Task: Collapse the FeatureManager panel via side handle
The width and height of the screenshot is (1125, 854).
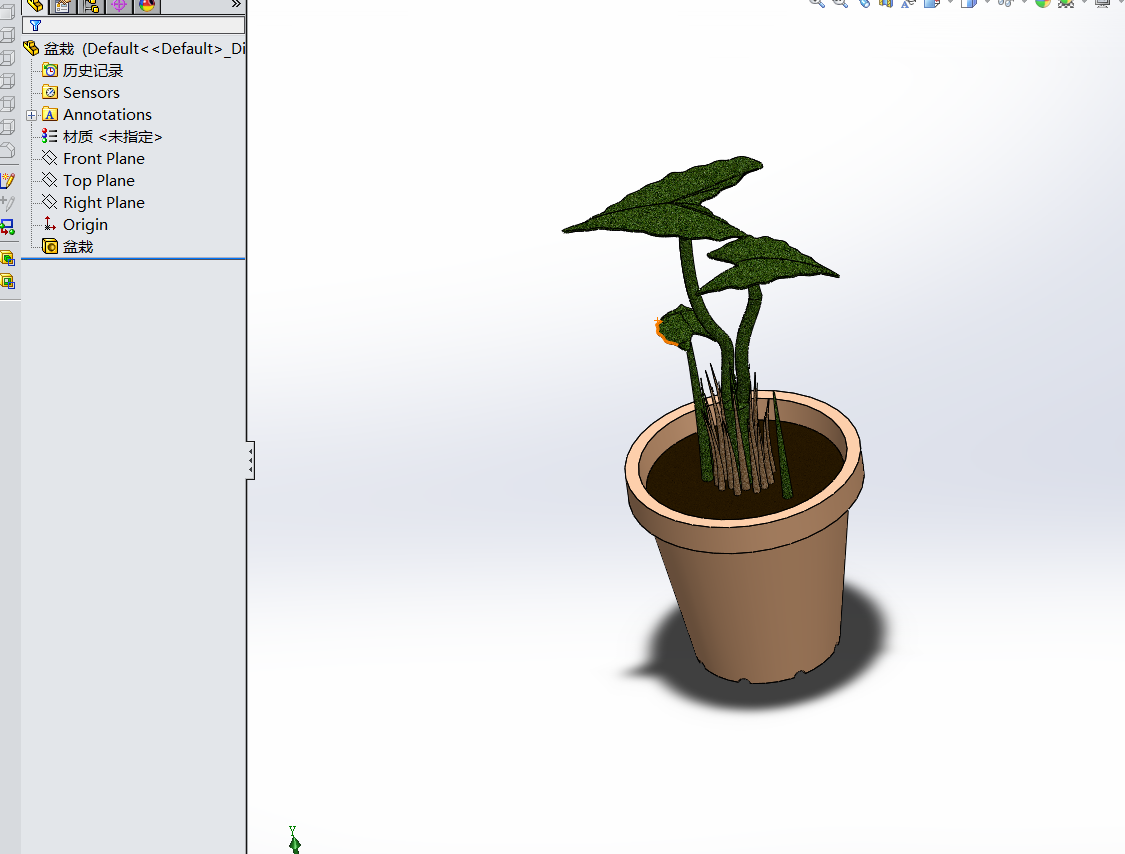Action: (250, 460)
